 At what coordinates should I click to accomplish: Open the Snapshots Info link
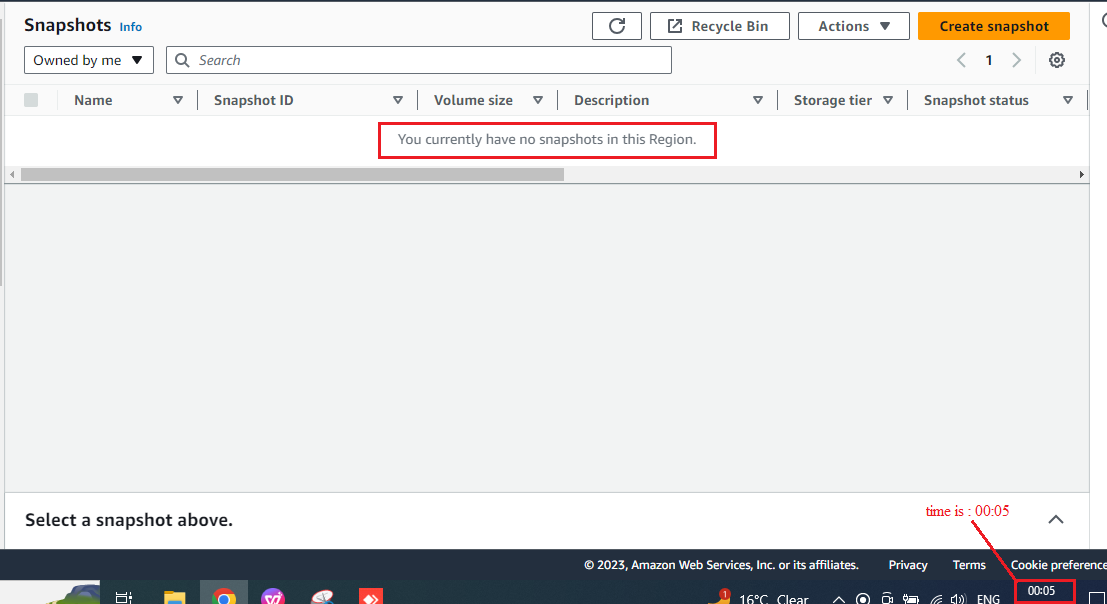(x=131, y=27)
